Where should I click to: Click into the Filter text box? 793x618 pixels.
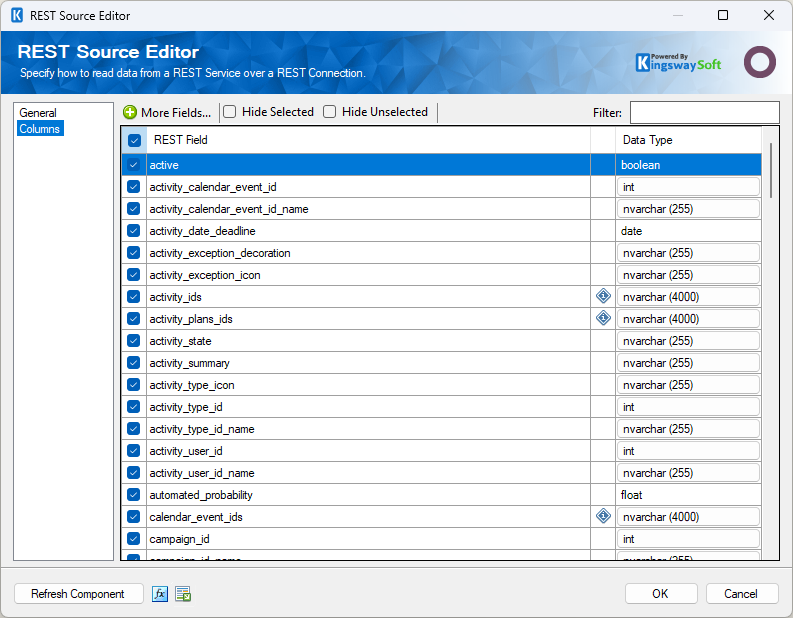coord(704,112)
